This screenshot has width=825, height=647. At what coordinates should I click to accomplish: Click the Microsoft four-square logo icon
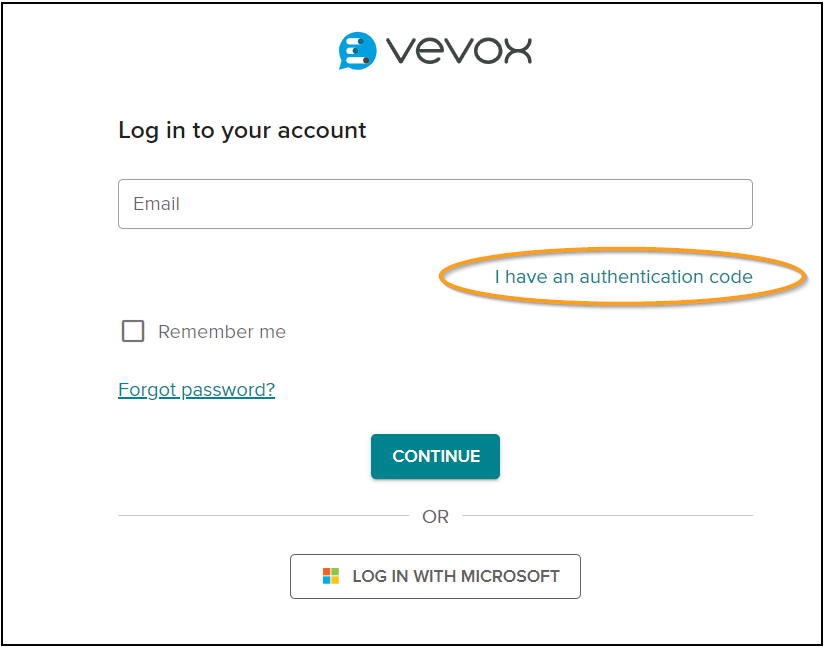[331, 576]
